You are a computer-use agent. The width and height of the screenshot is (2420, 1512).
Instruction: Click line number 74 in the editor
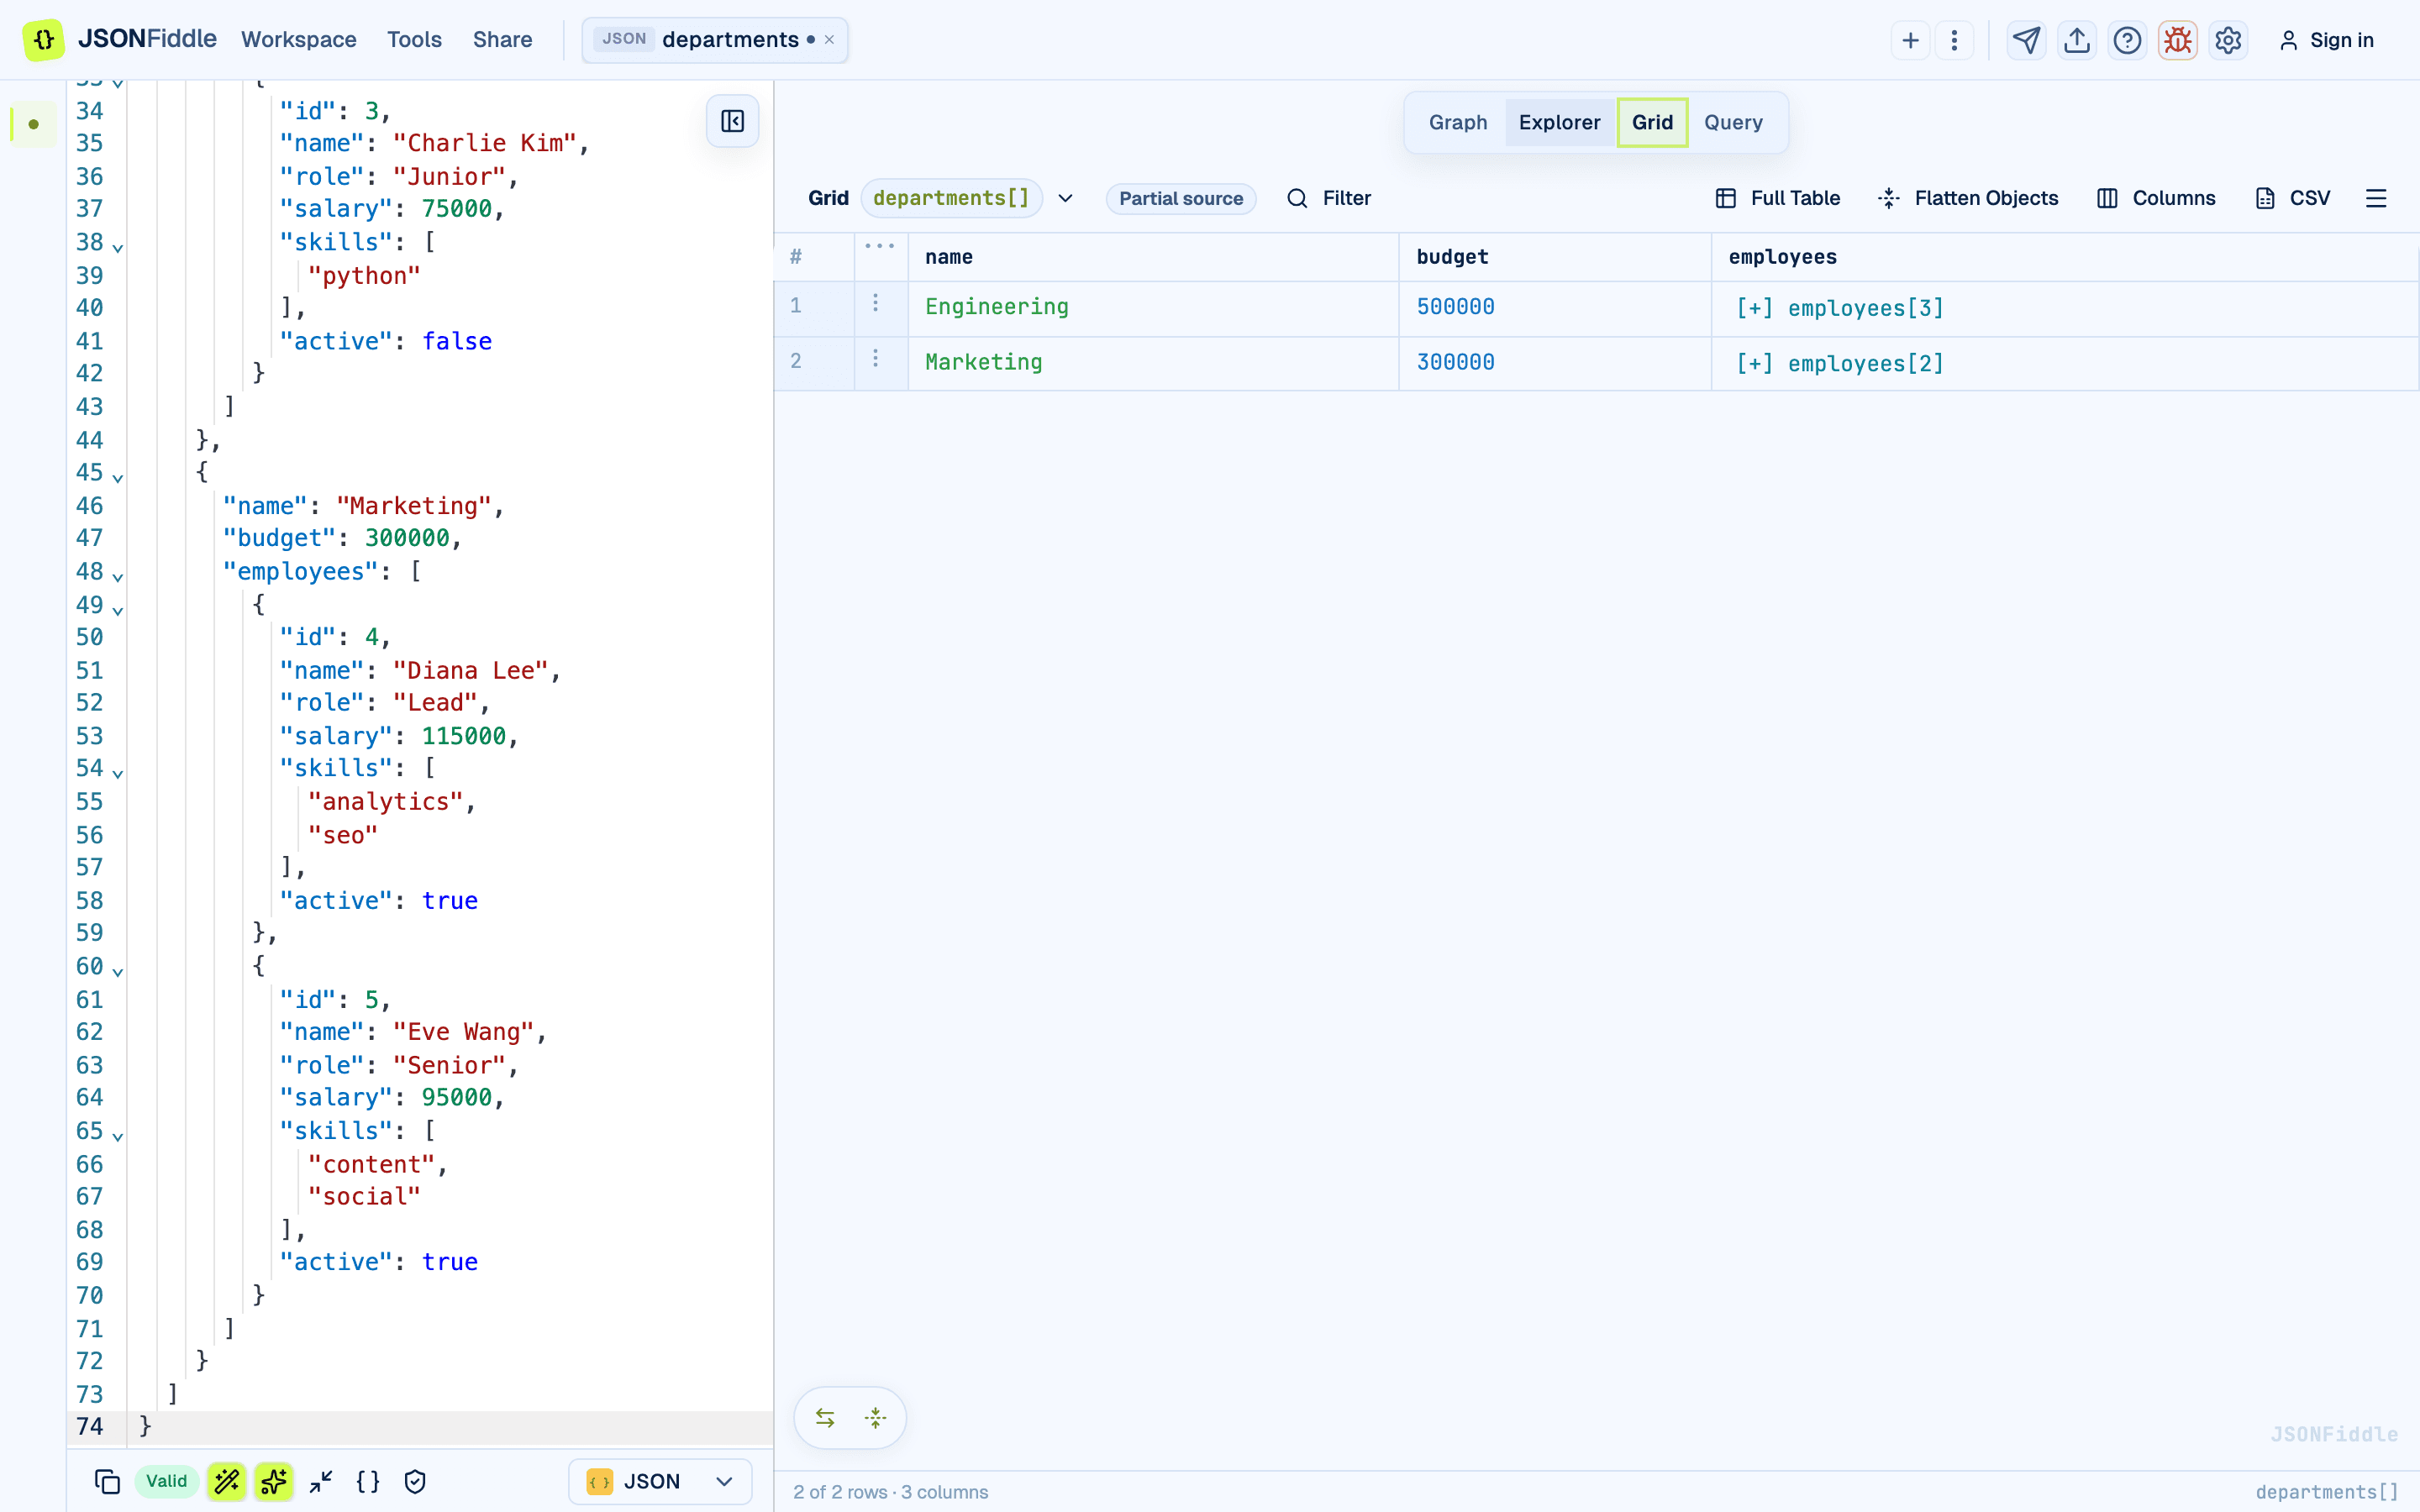[90, 1427]
